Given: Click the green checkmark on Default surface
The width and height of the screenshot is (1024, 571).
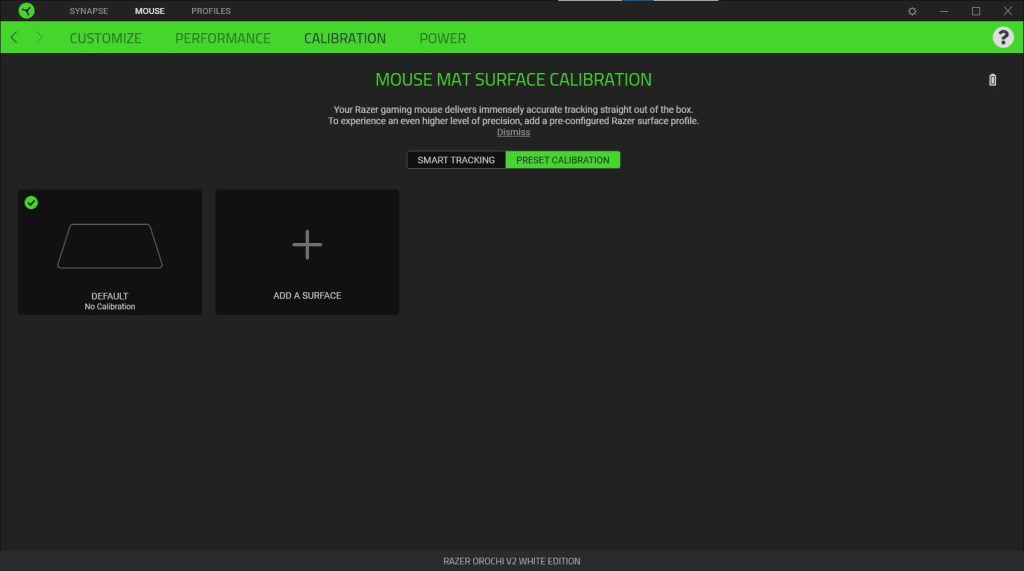Looking at the screenshot, I should [x=31, y=203].
